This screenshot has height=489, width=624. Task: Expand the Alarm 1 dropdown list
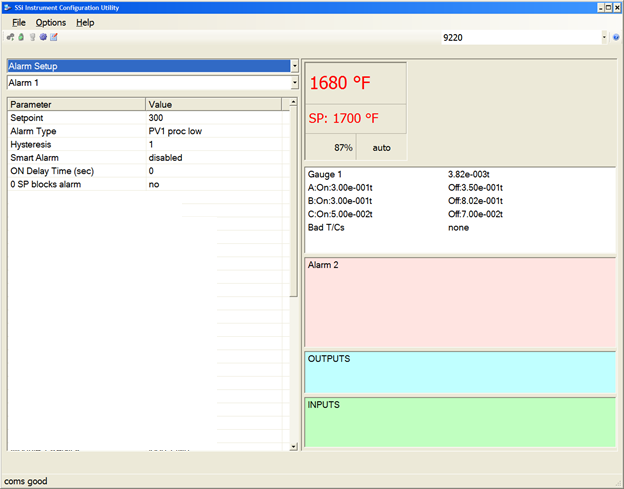tap(294, 82)
